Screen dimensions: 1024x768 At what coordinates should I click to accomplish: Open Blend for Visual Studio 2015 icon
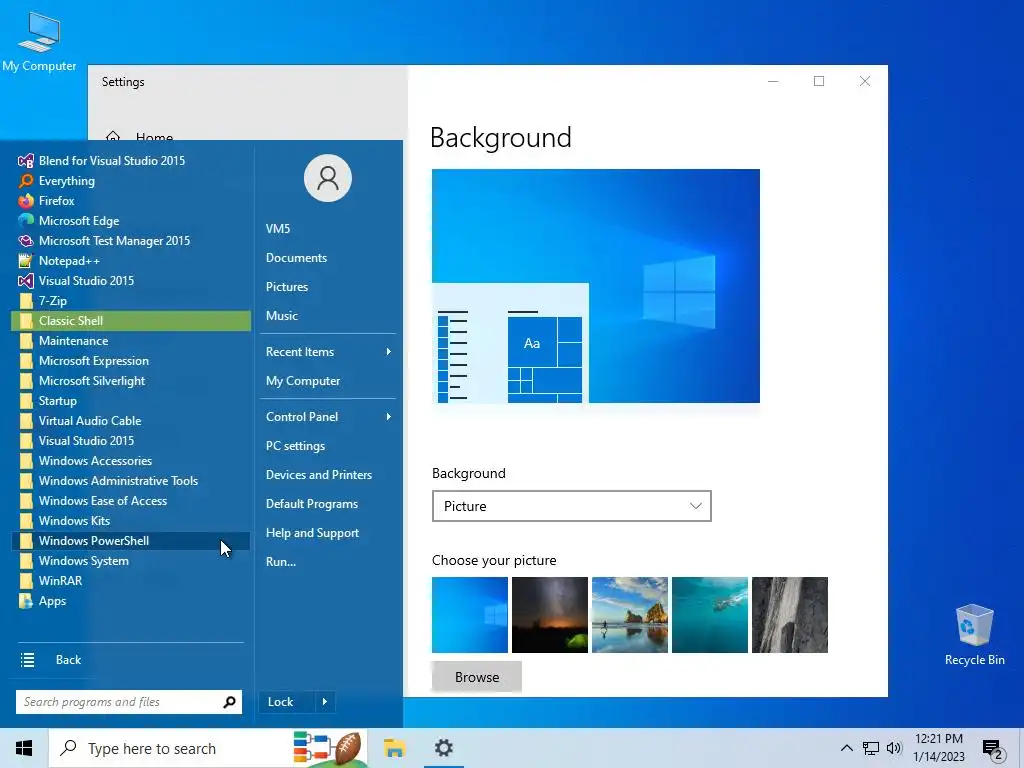coord(25,161)
